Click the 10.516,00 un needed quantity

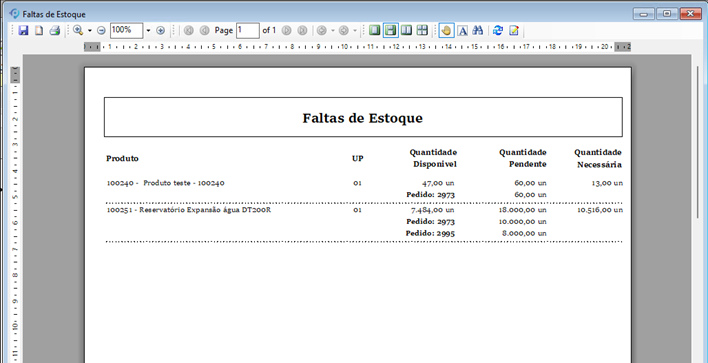point(600,209)
